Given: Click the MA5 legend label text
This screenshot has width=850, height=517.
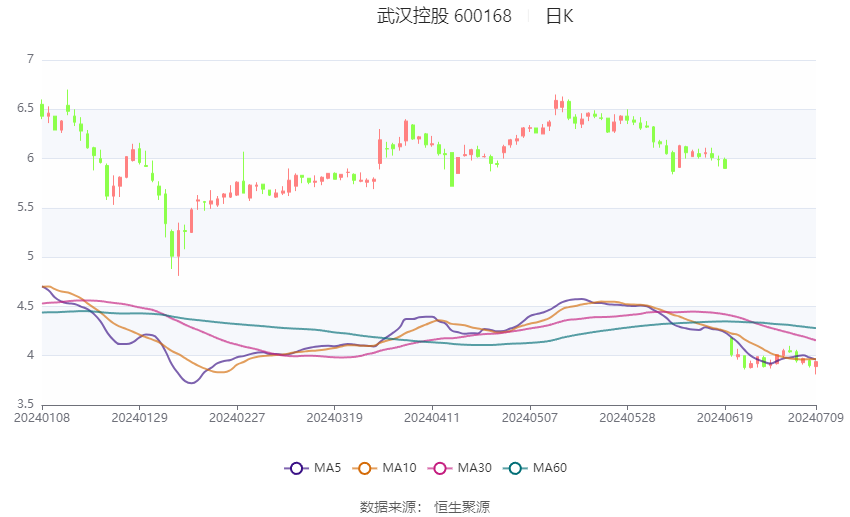Looking at the screenshot, I should pos(327,468).
